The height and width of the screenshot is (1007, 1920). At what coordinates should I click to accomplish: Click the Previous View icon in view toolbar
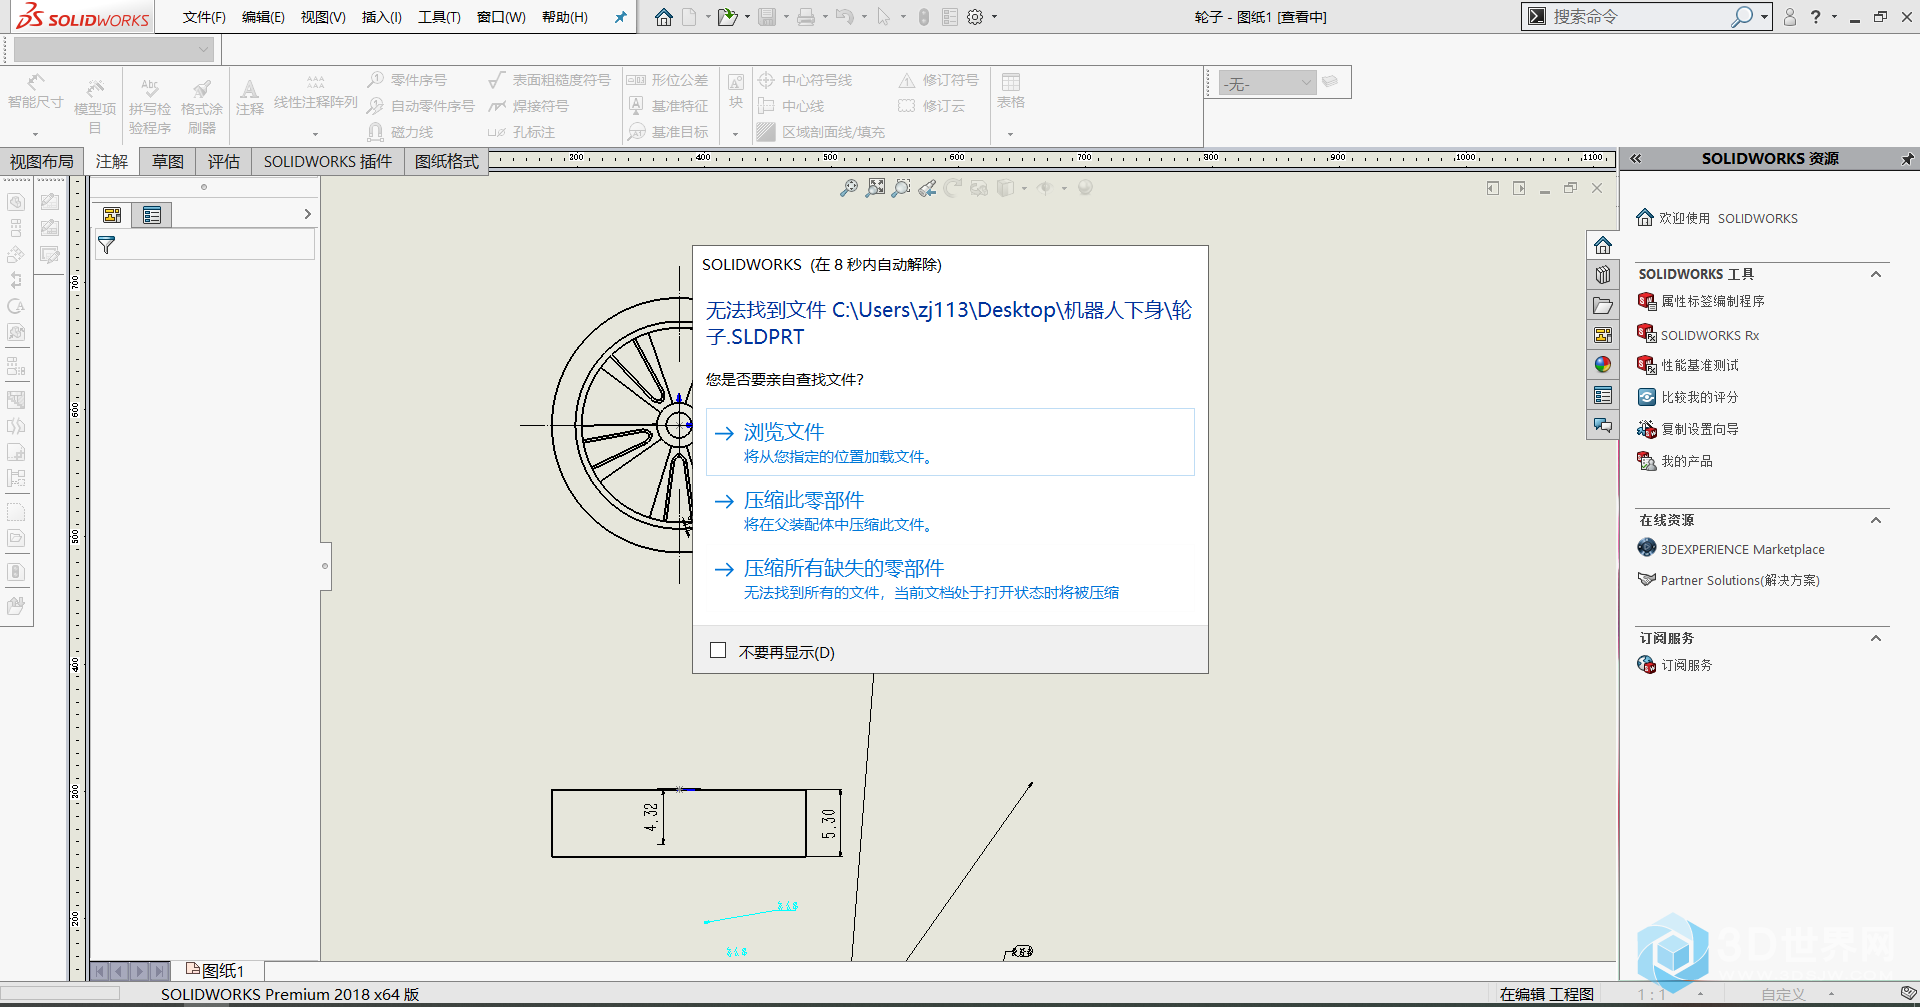tap(928, 188)
